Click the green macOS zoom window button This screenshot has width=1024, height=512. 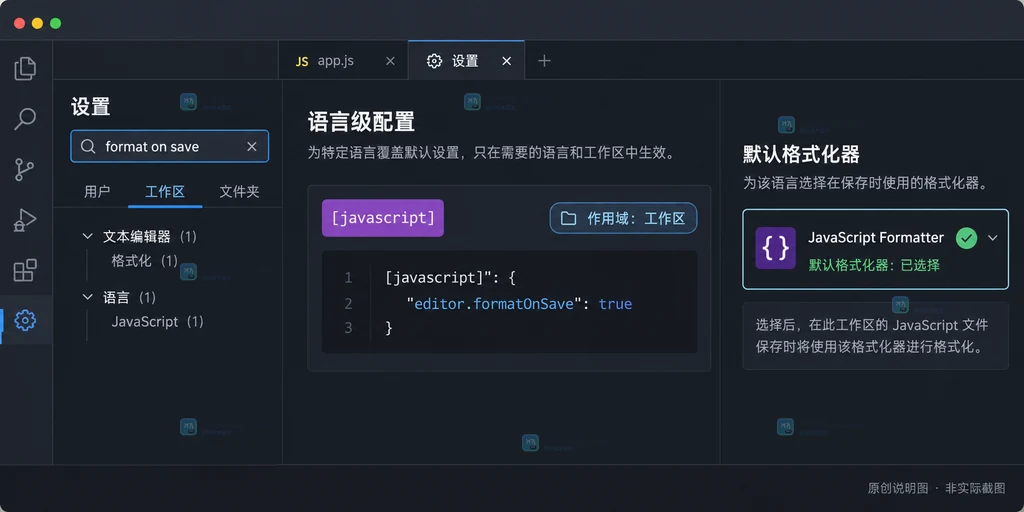point(56,24)
